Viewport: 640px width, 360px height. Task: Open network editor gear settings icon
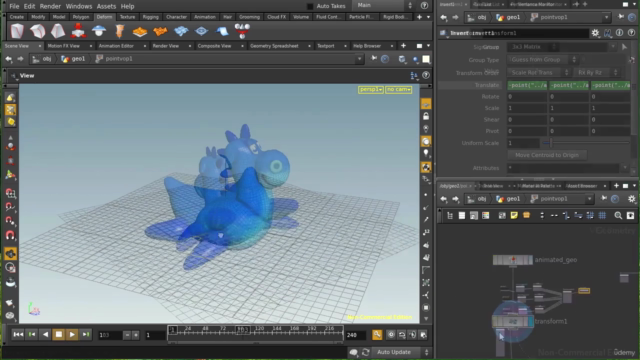(631, 199)
